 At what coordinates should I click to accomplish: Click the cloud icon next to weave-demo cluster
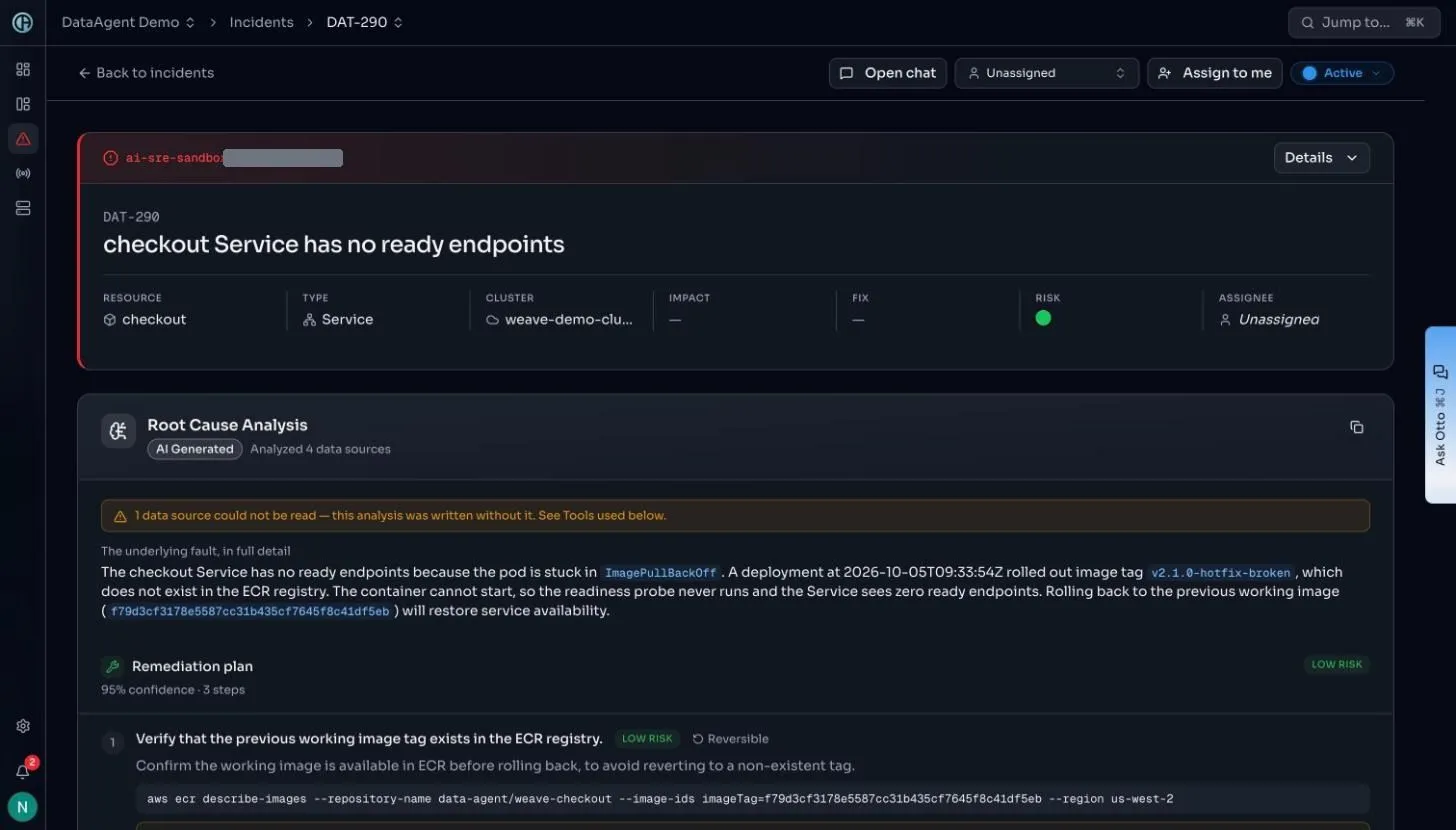(492, 320)
